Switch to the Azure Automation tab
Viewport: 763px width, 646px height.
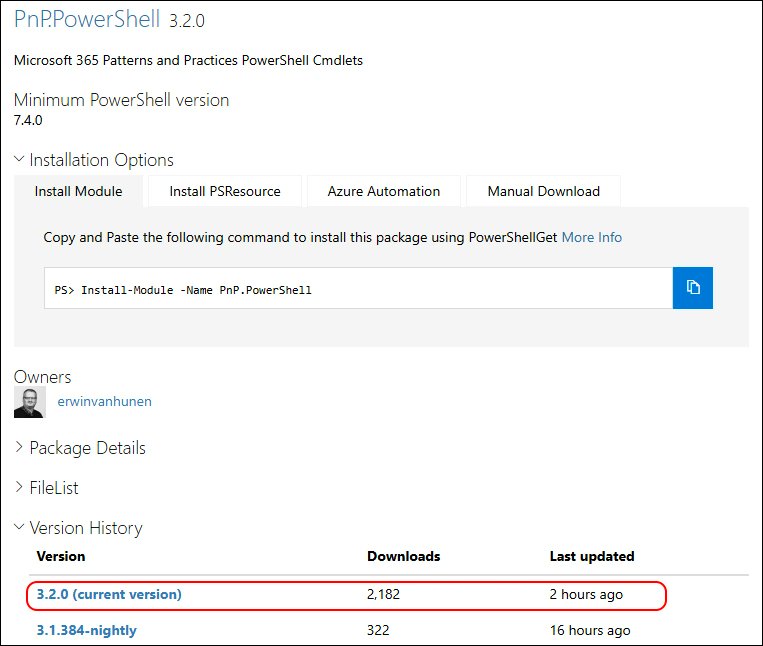[x=383, y=191]
